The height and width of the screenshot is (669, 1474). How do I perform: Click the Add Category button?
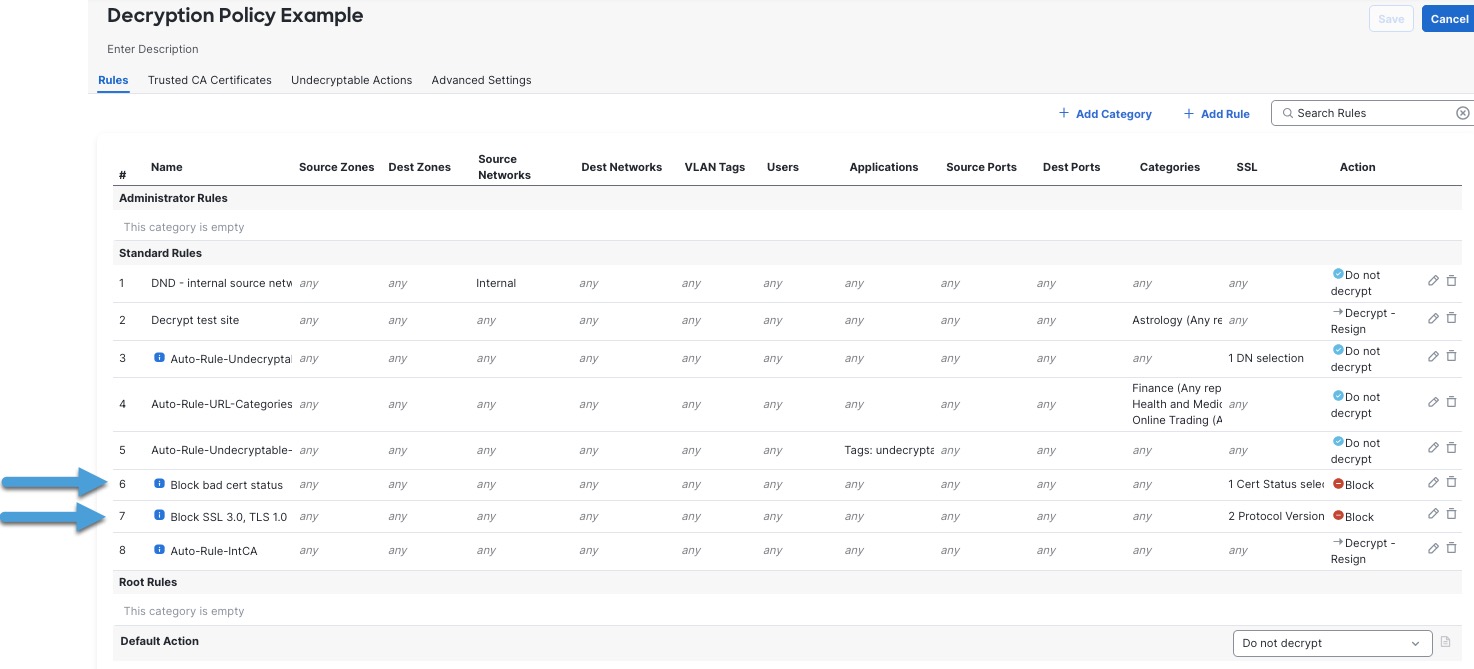(x=1105, y=114)
